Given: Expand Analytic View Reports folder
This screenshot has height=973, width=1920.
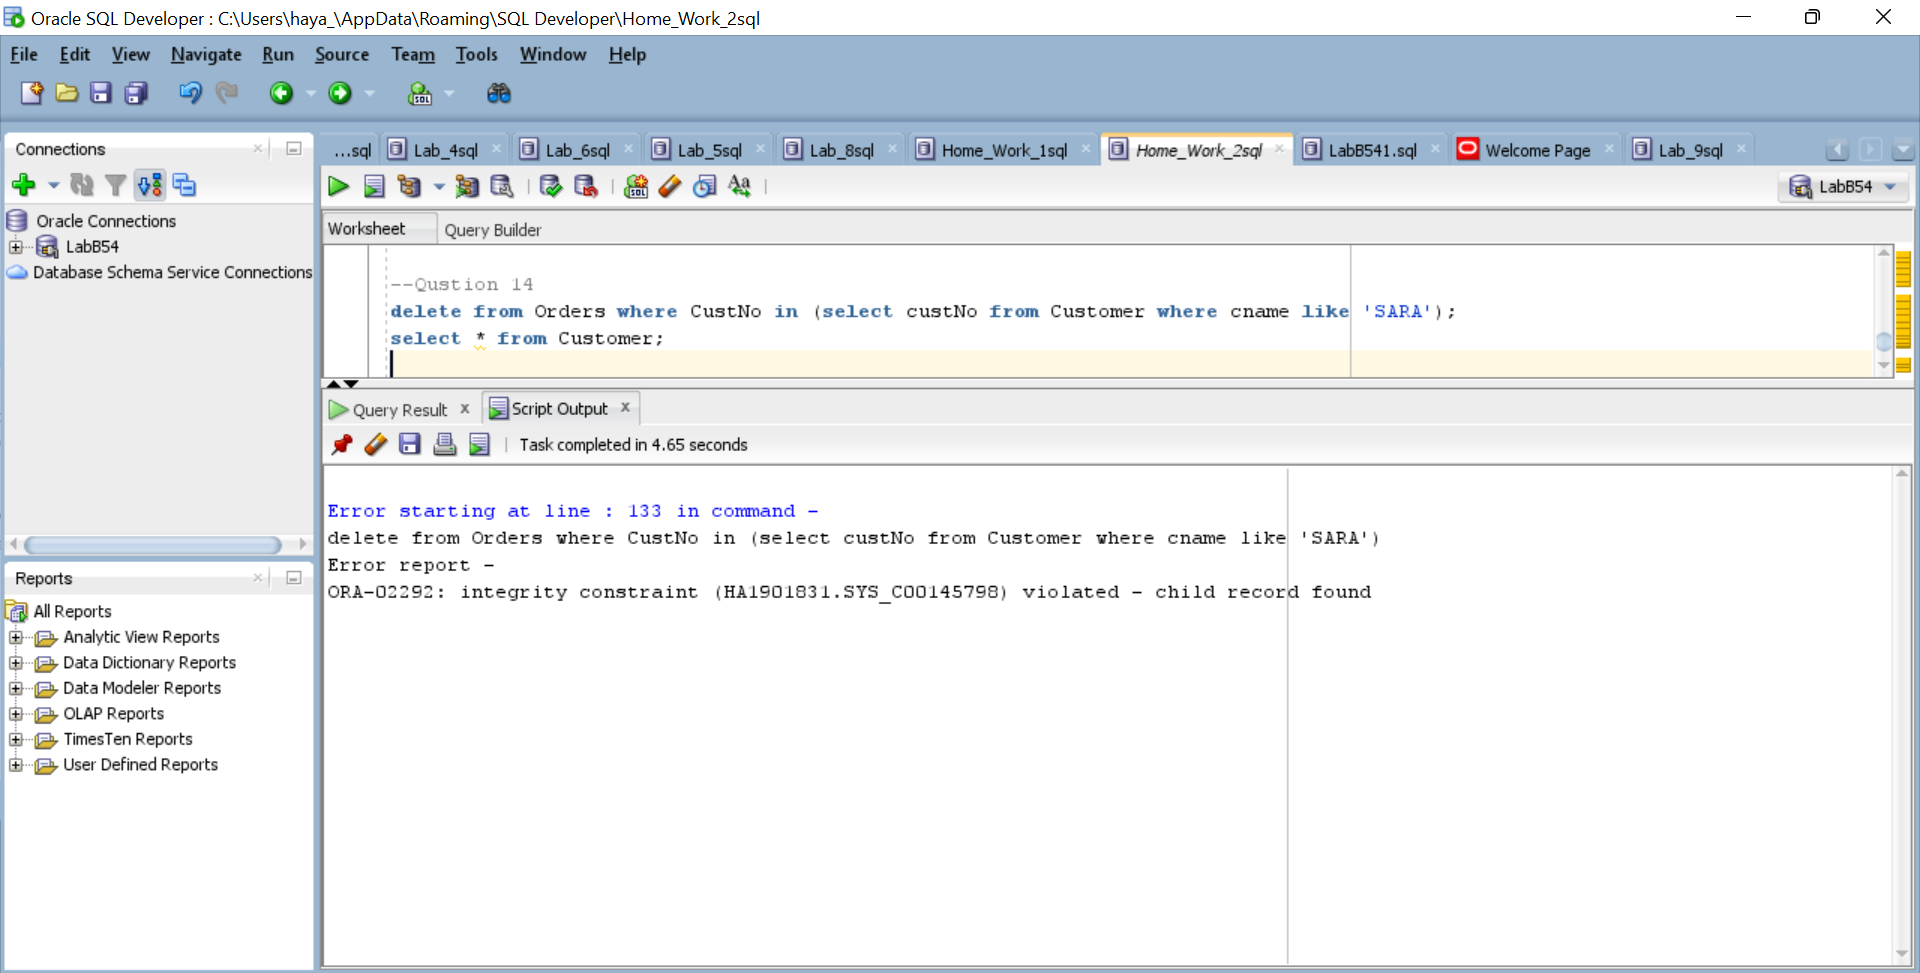Looking at the screenshot, I should coord(16,637).
